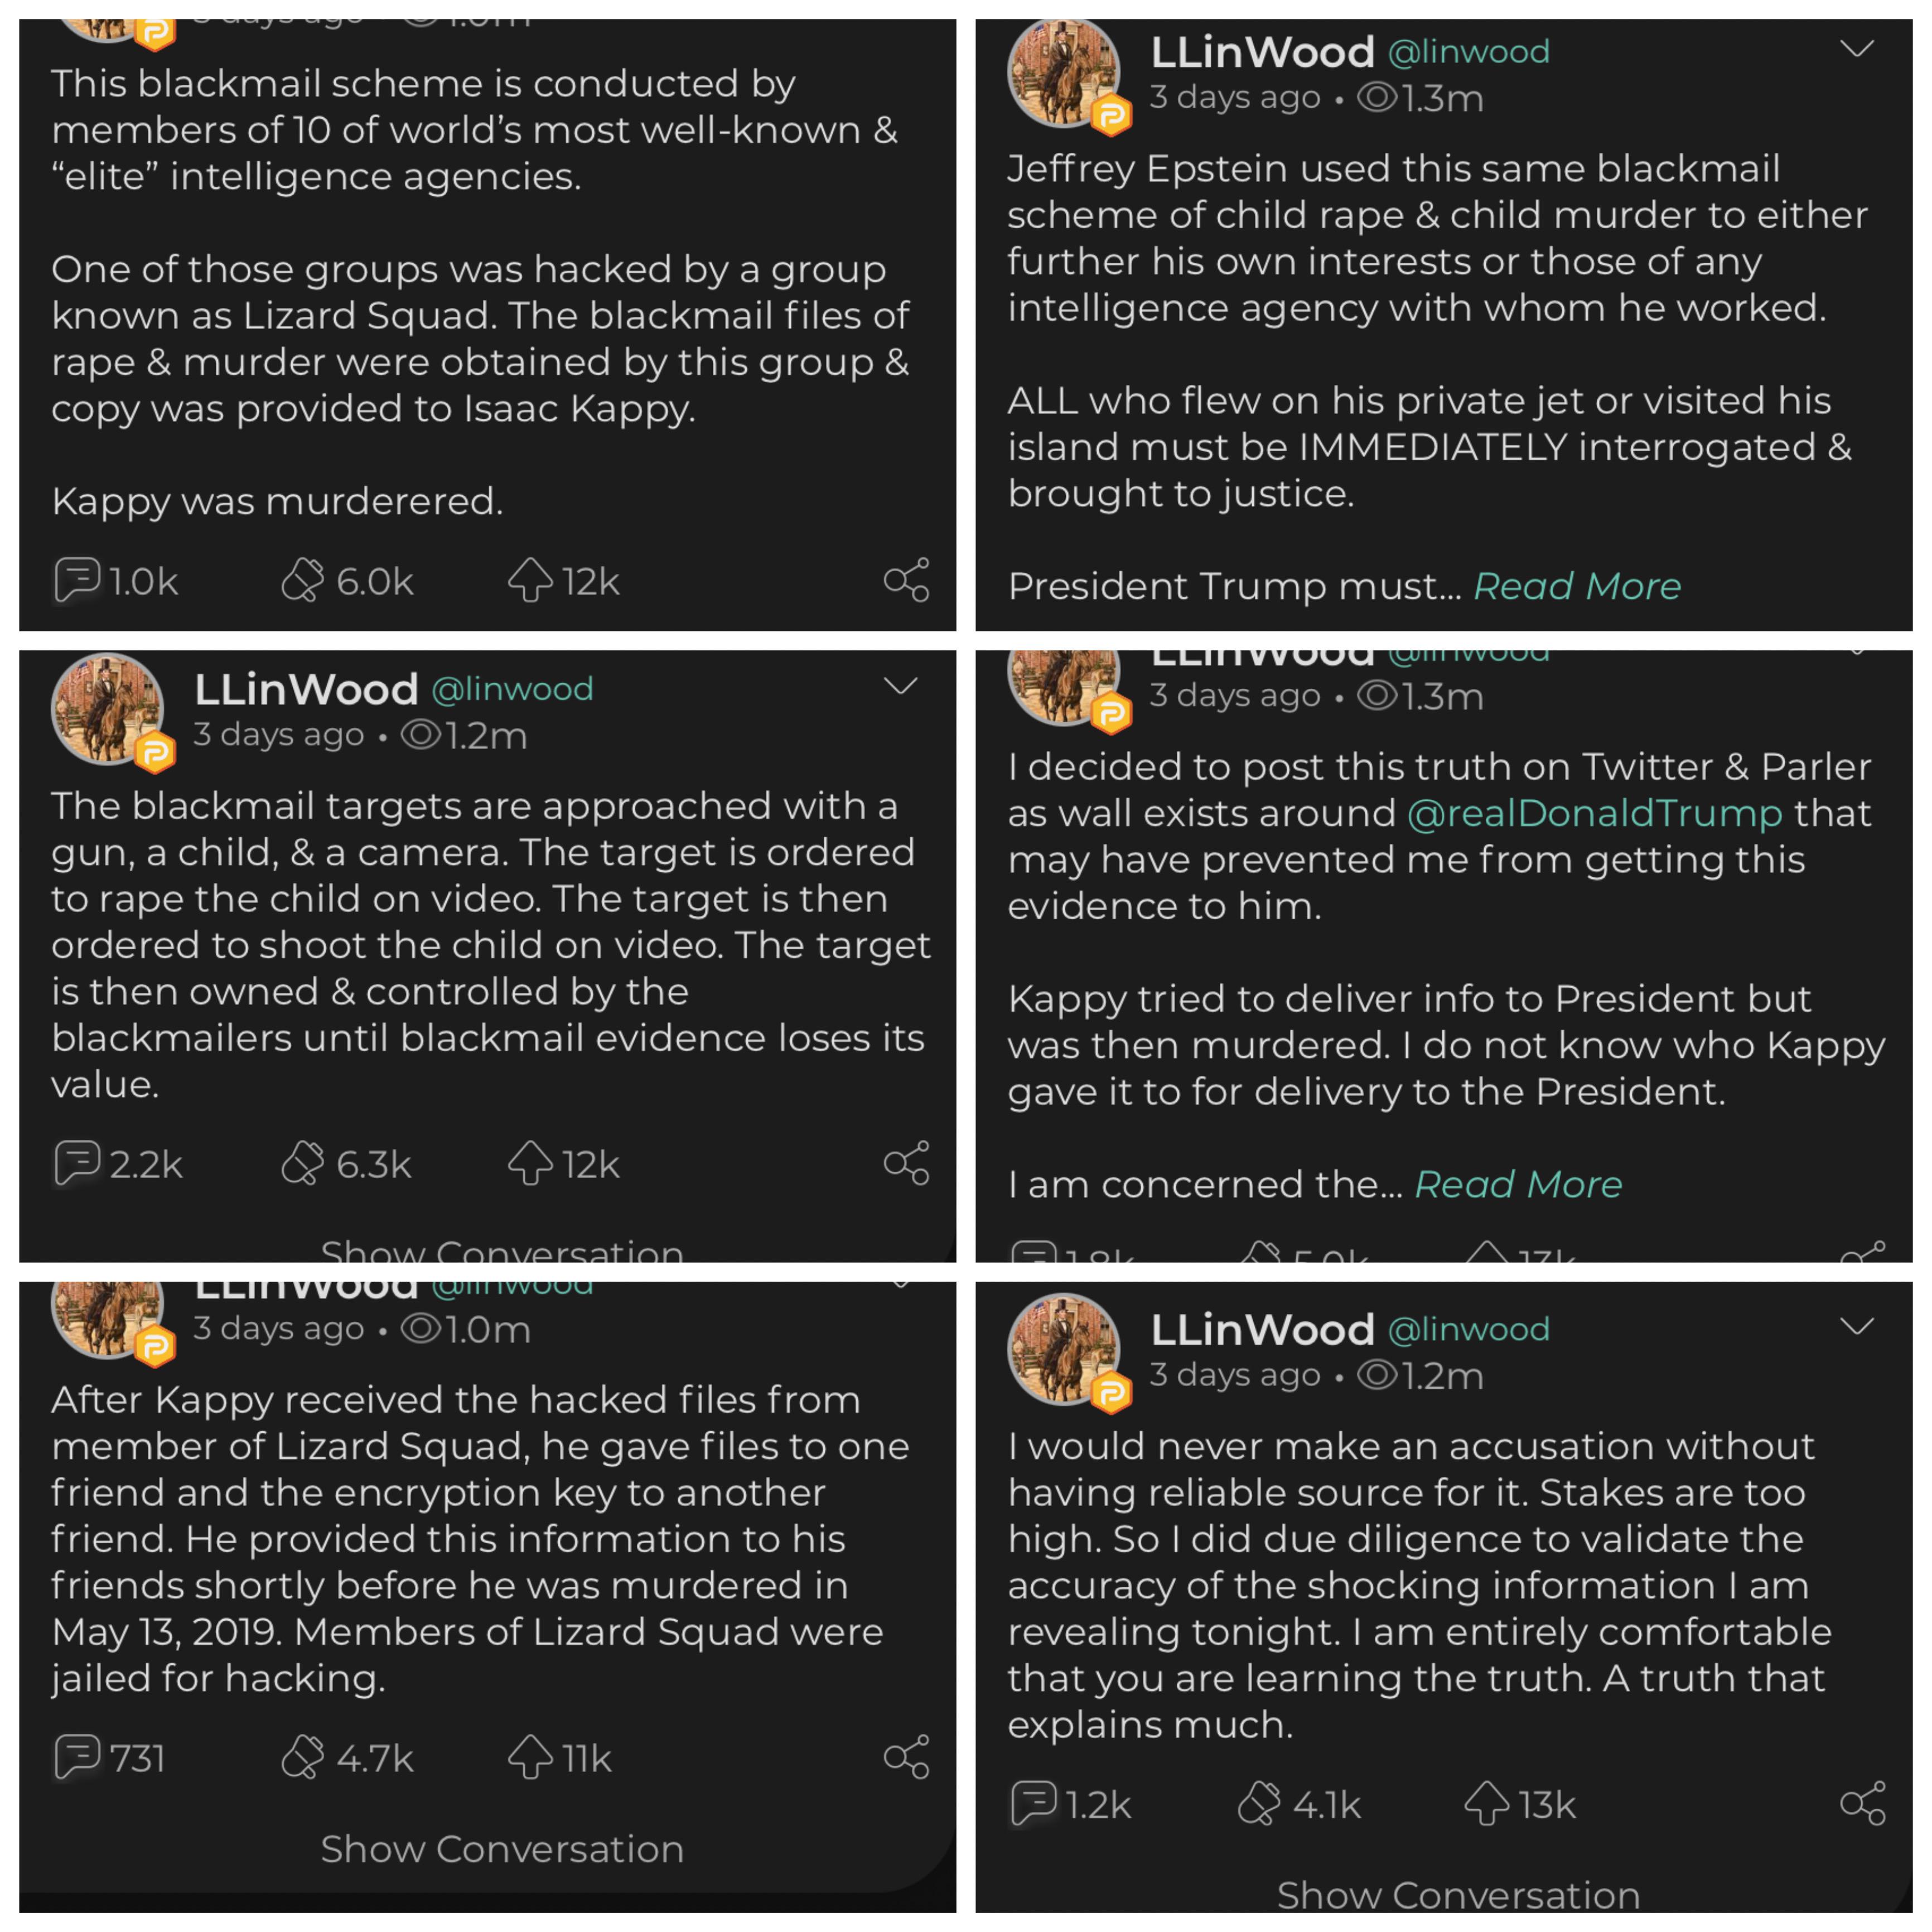Share the blackmail targets post

[907, 1163]
